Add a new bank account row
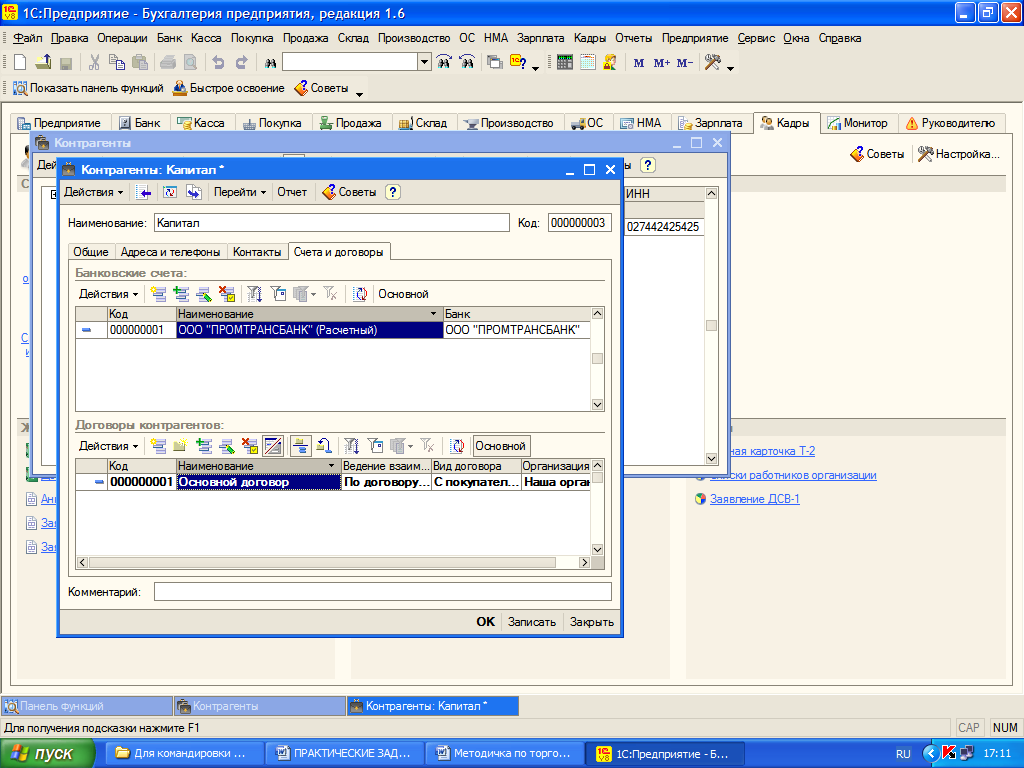 coord(158,294)
